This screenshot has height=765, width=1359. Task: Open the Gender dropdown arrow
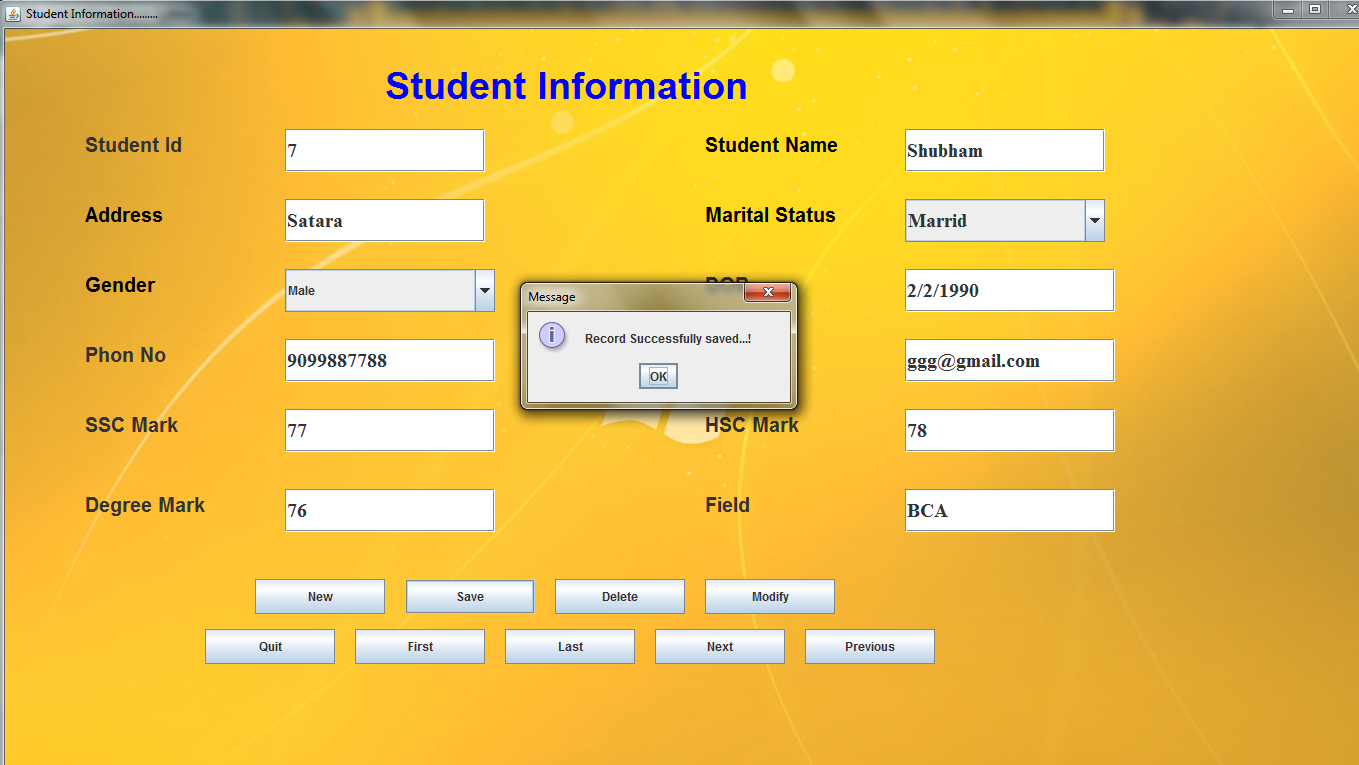pos(484,290)
